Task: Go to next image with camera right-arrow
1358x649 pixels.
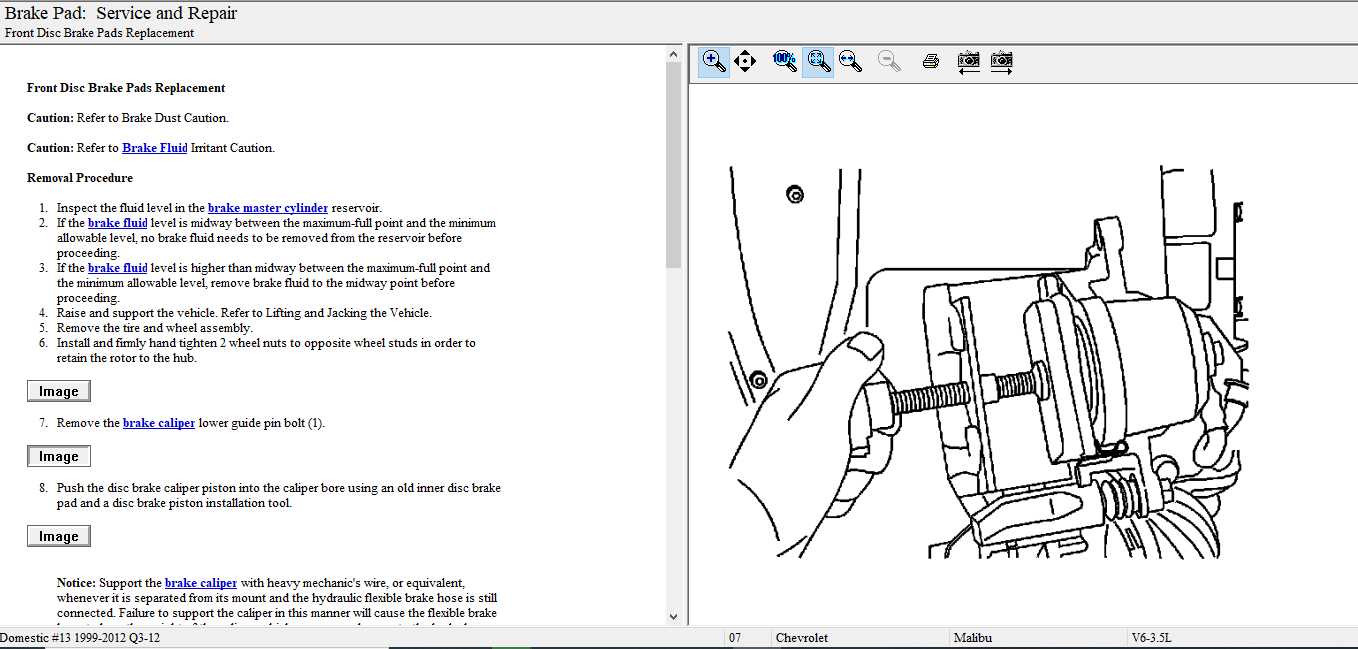Action: 1001,62
